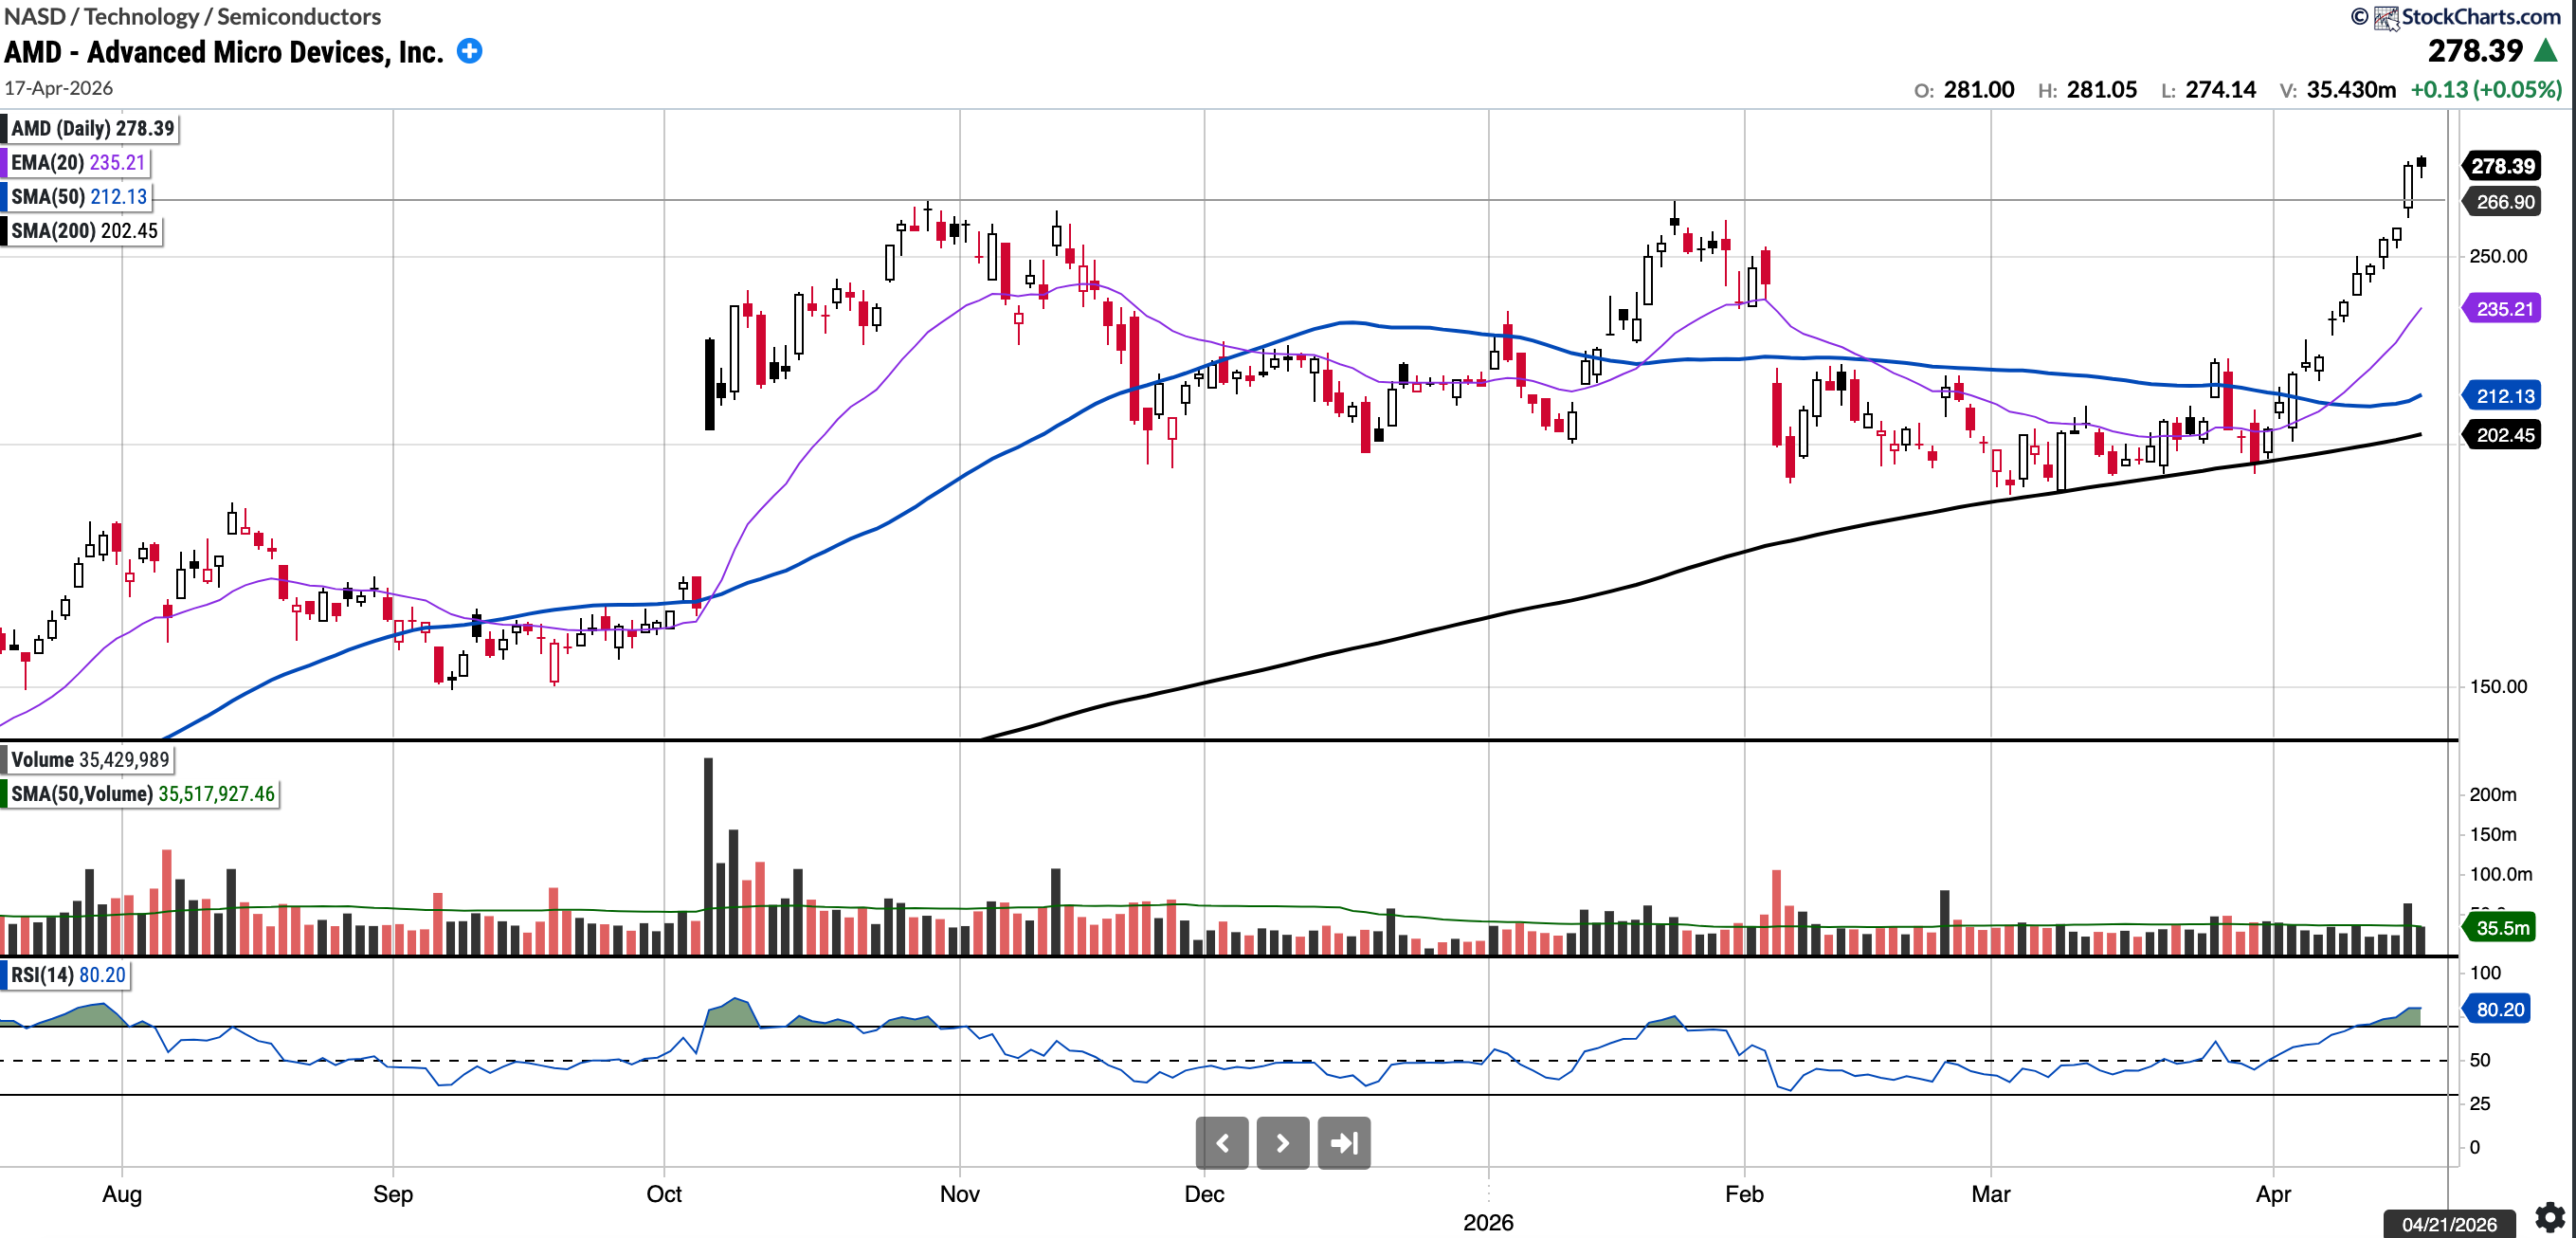The width and height of the screenshot is (2576, 1238).
Task: Select the SMA(200) legend label
Action: (x=85, y=231)
